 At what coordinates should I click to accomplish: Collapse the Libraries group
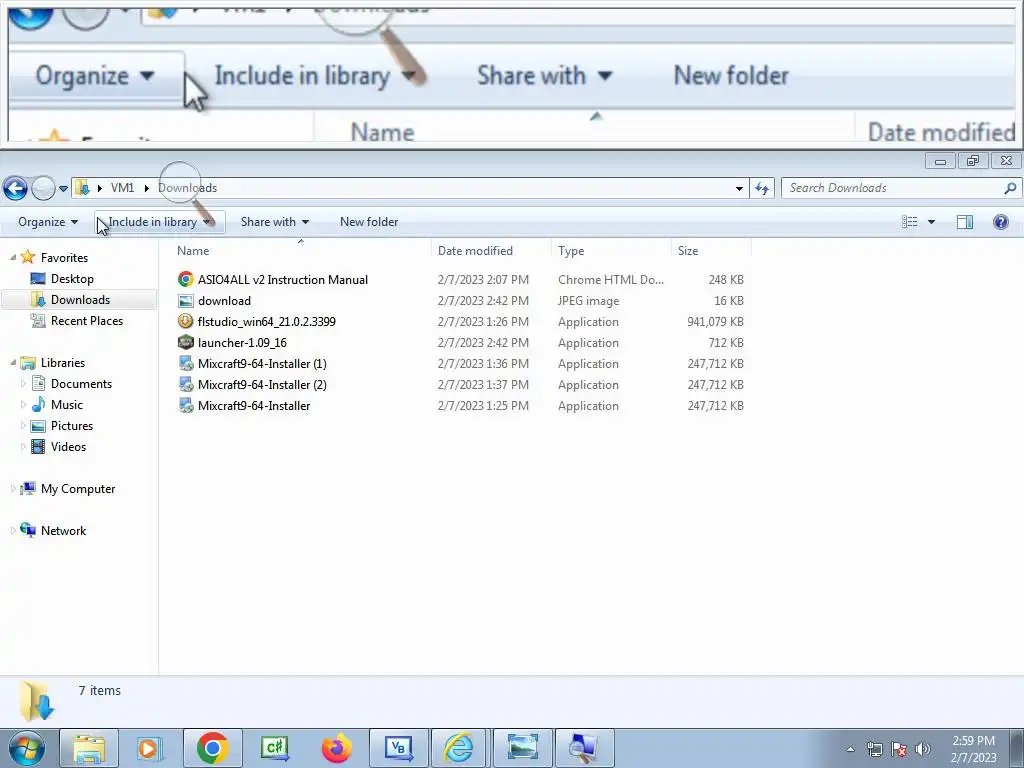13,362
